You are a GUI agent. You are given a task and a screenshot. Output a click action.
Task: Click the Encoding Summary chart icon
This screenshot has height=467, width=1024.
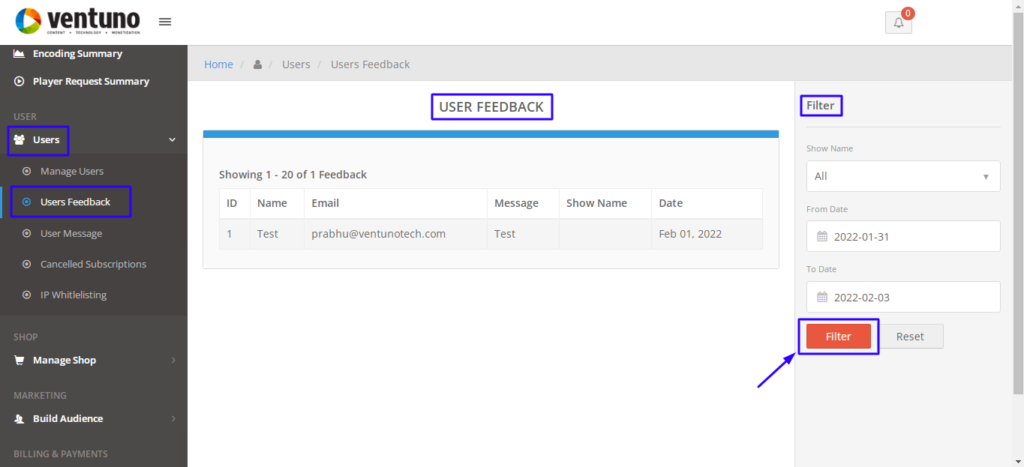[19, 54]
